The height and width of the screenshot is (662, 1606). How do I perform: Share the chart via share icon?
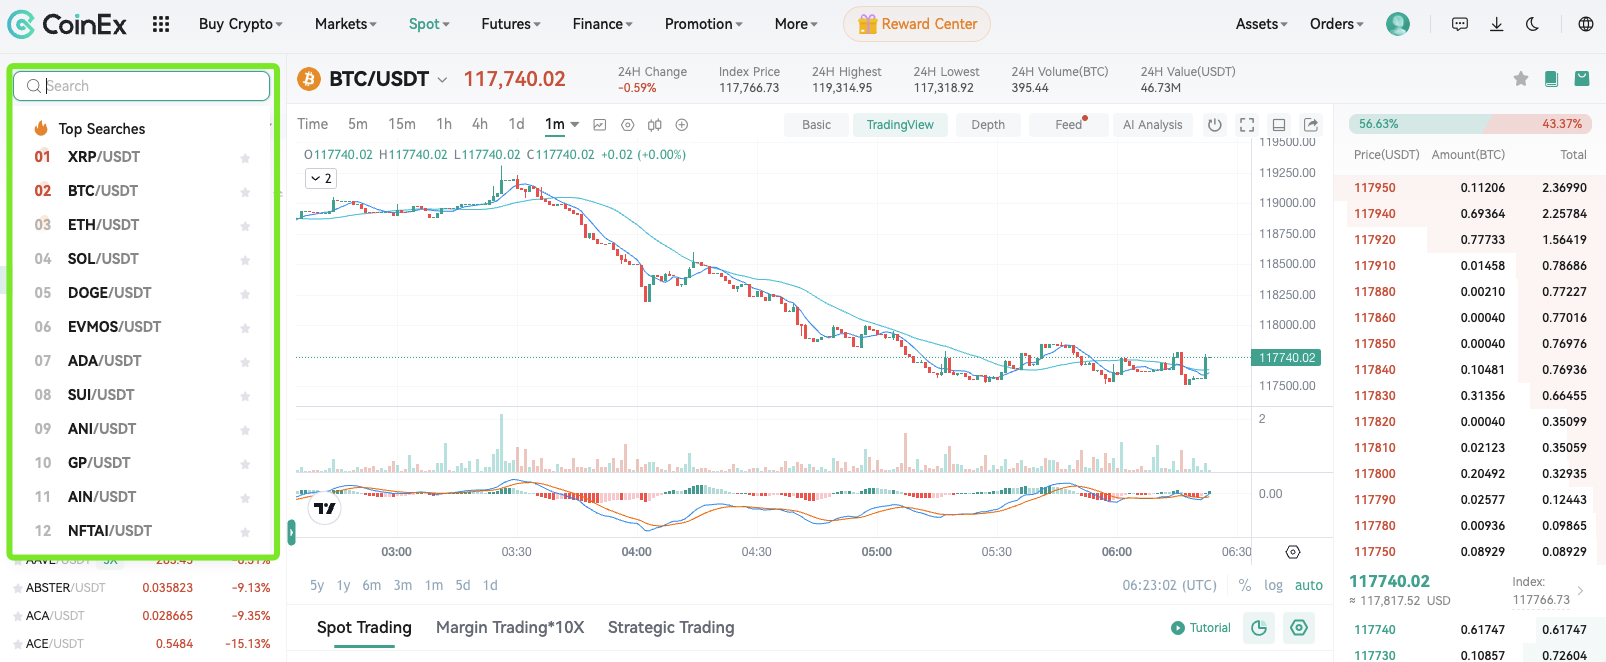1311,125
